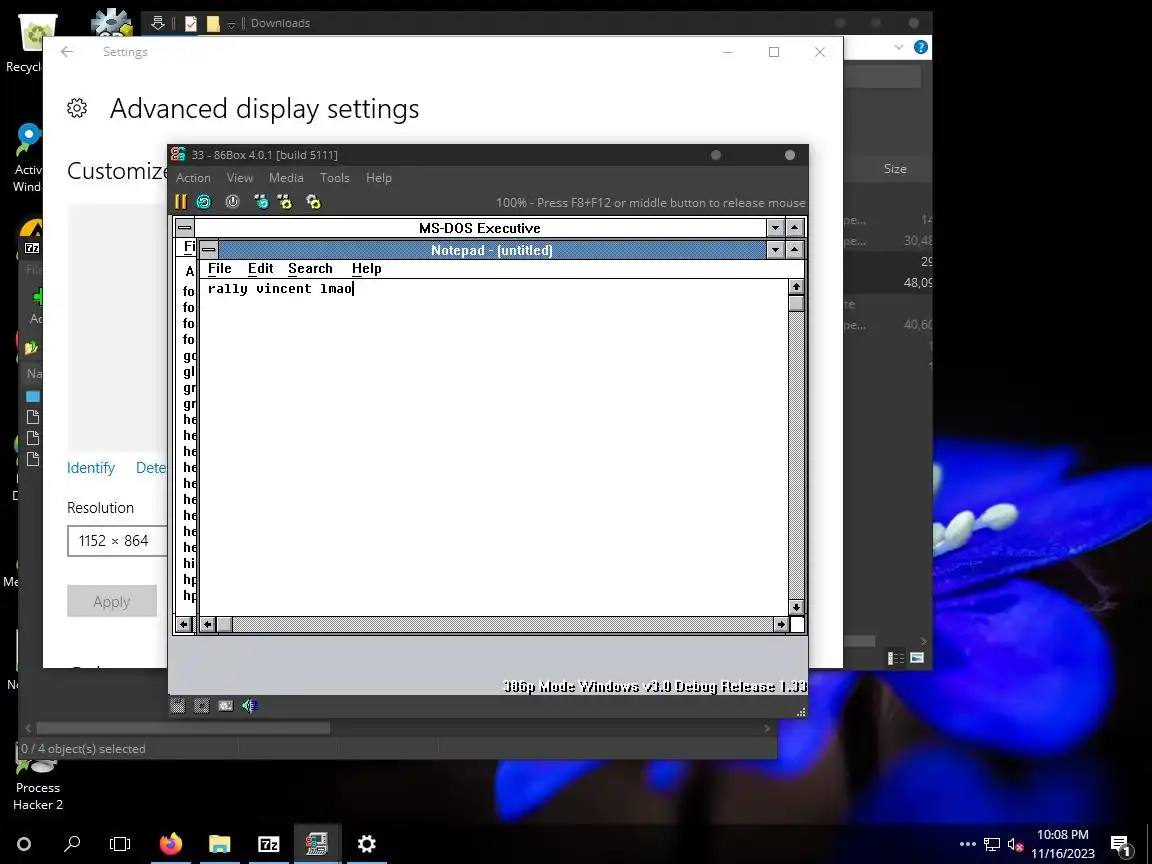The image size is (1152, 864).
Task: Click text "rally vincent lmao"
Action: [280, 289]
